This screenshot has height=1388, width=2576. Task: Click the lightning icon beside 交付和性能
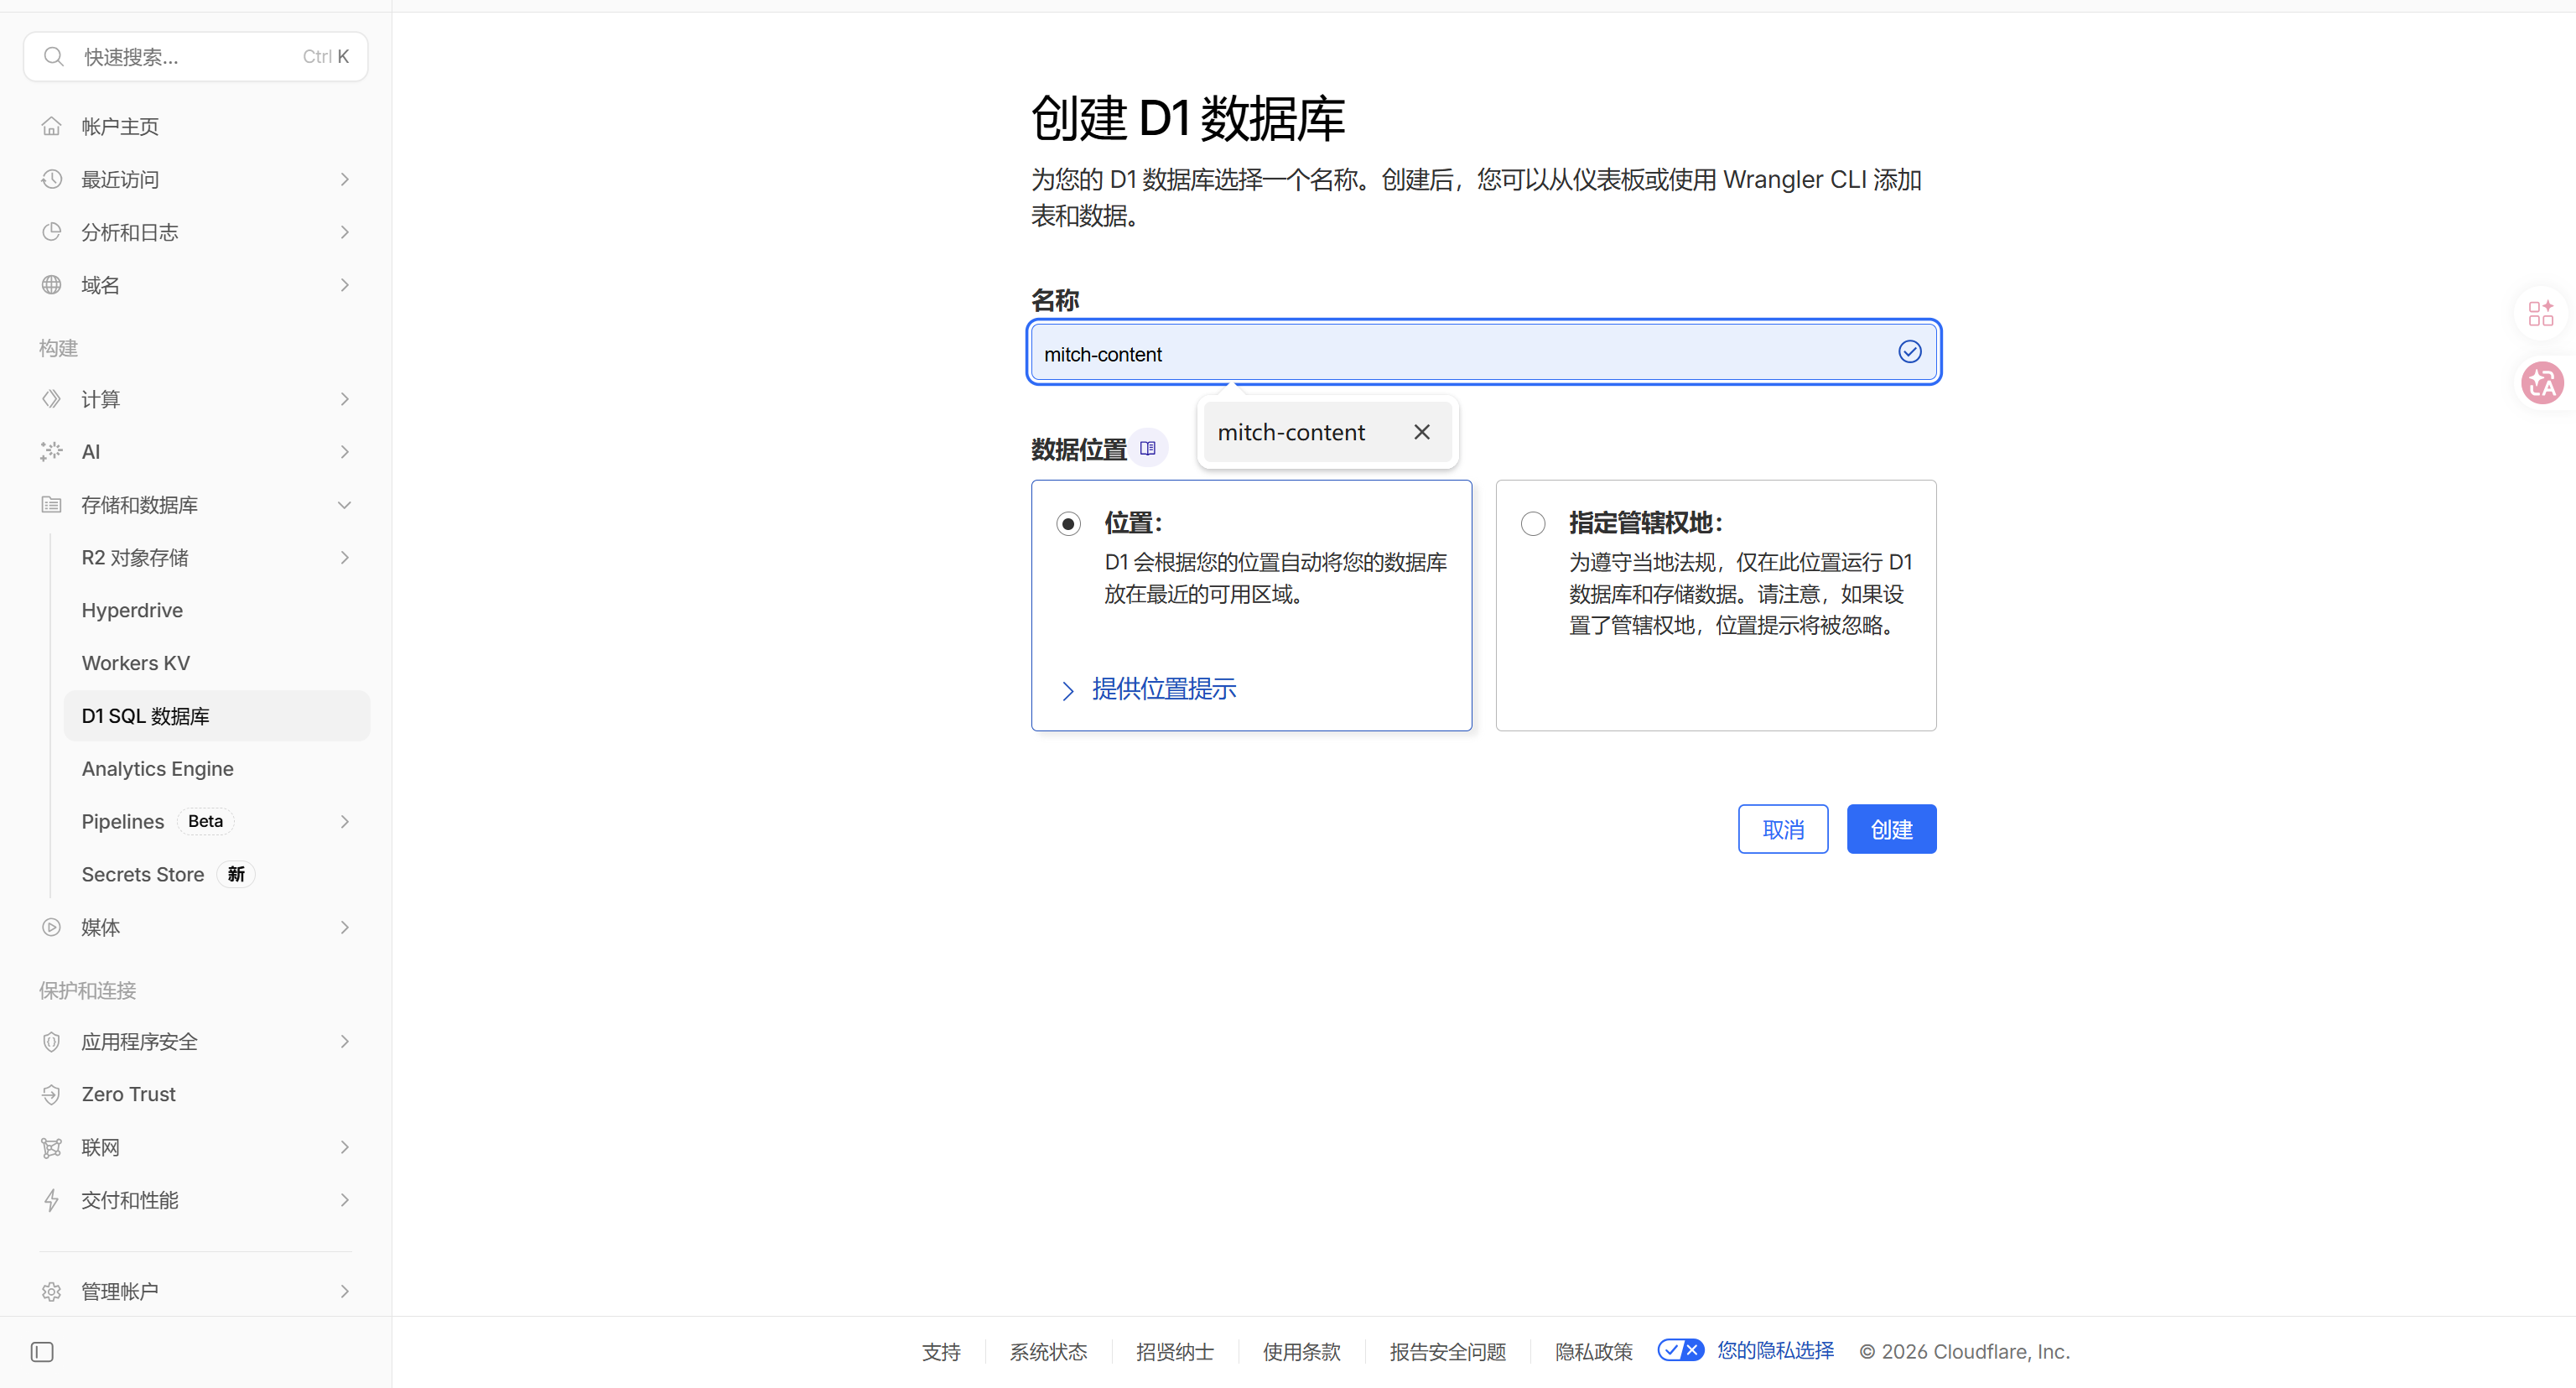click(x=51, y=1200)
